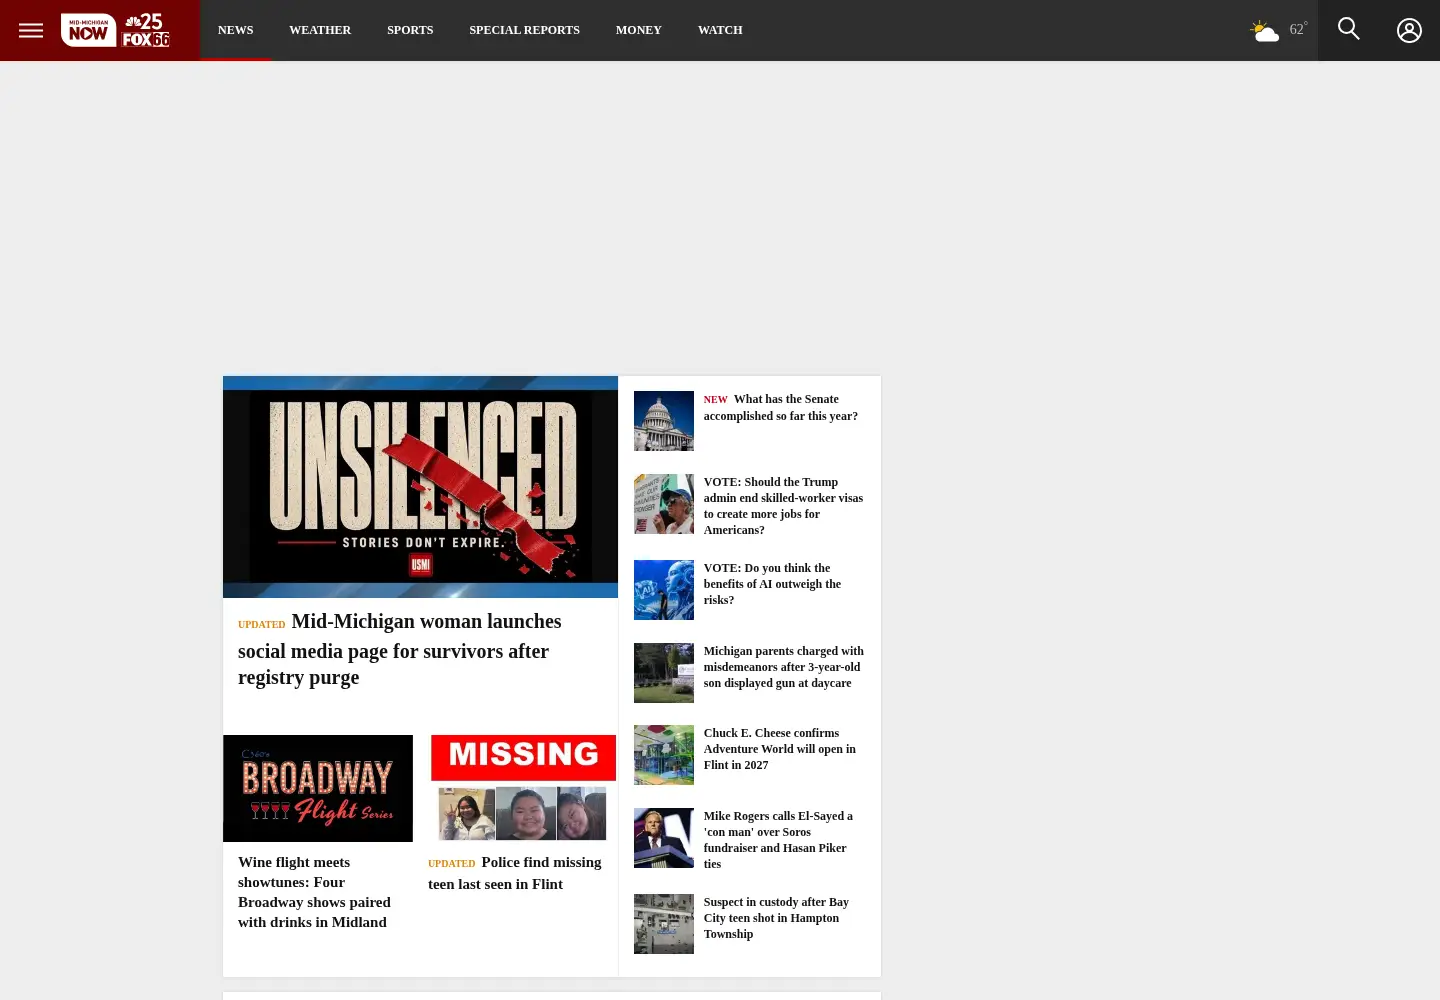Click the Mid-Michigan NOW logo
The image size is (1440, 1000).
tap(88, 30)
